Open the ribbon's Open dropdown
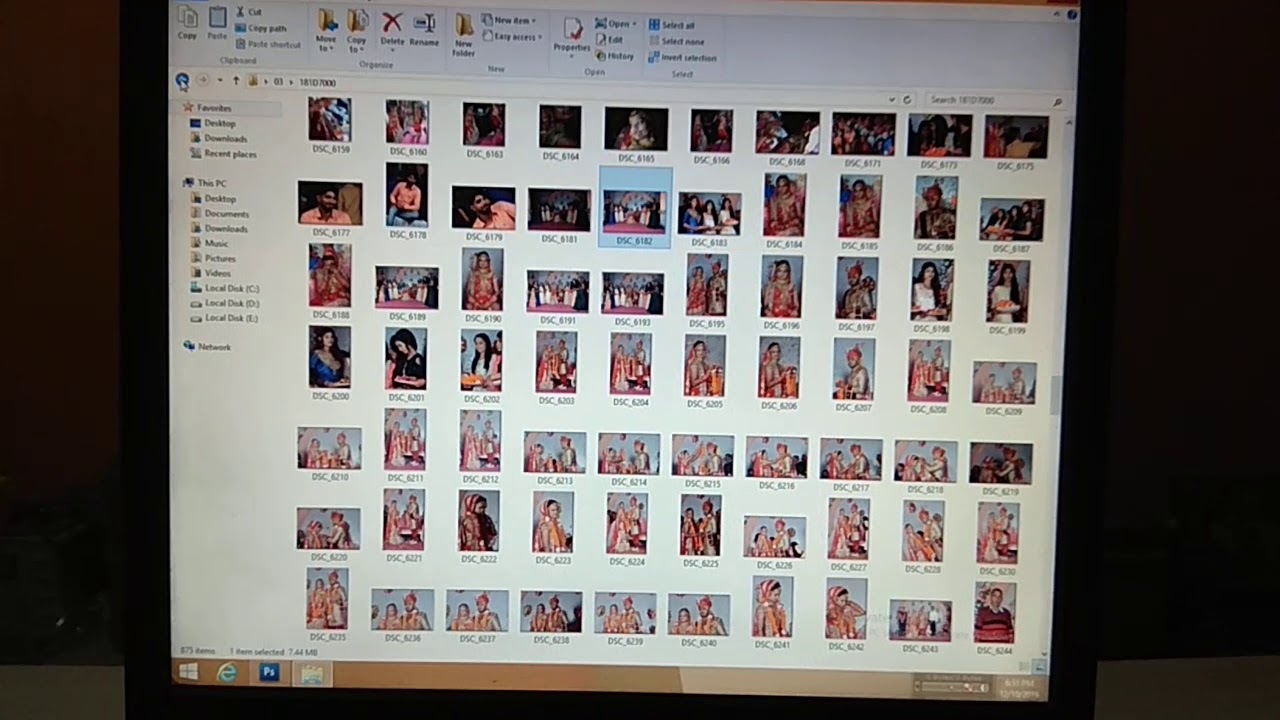 614,23
